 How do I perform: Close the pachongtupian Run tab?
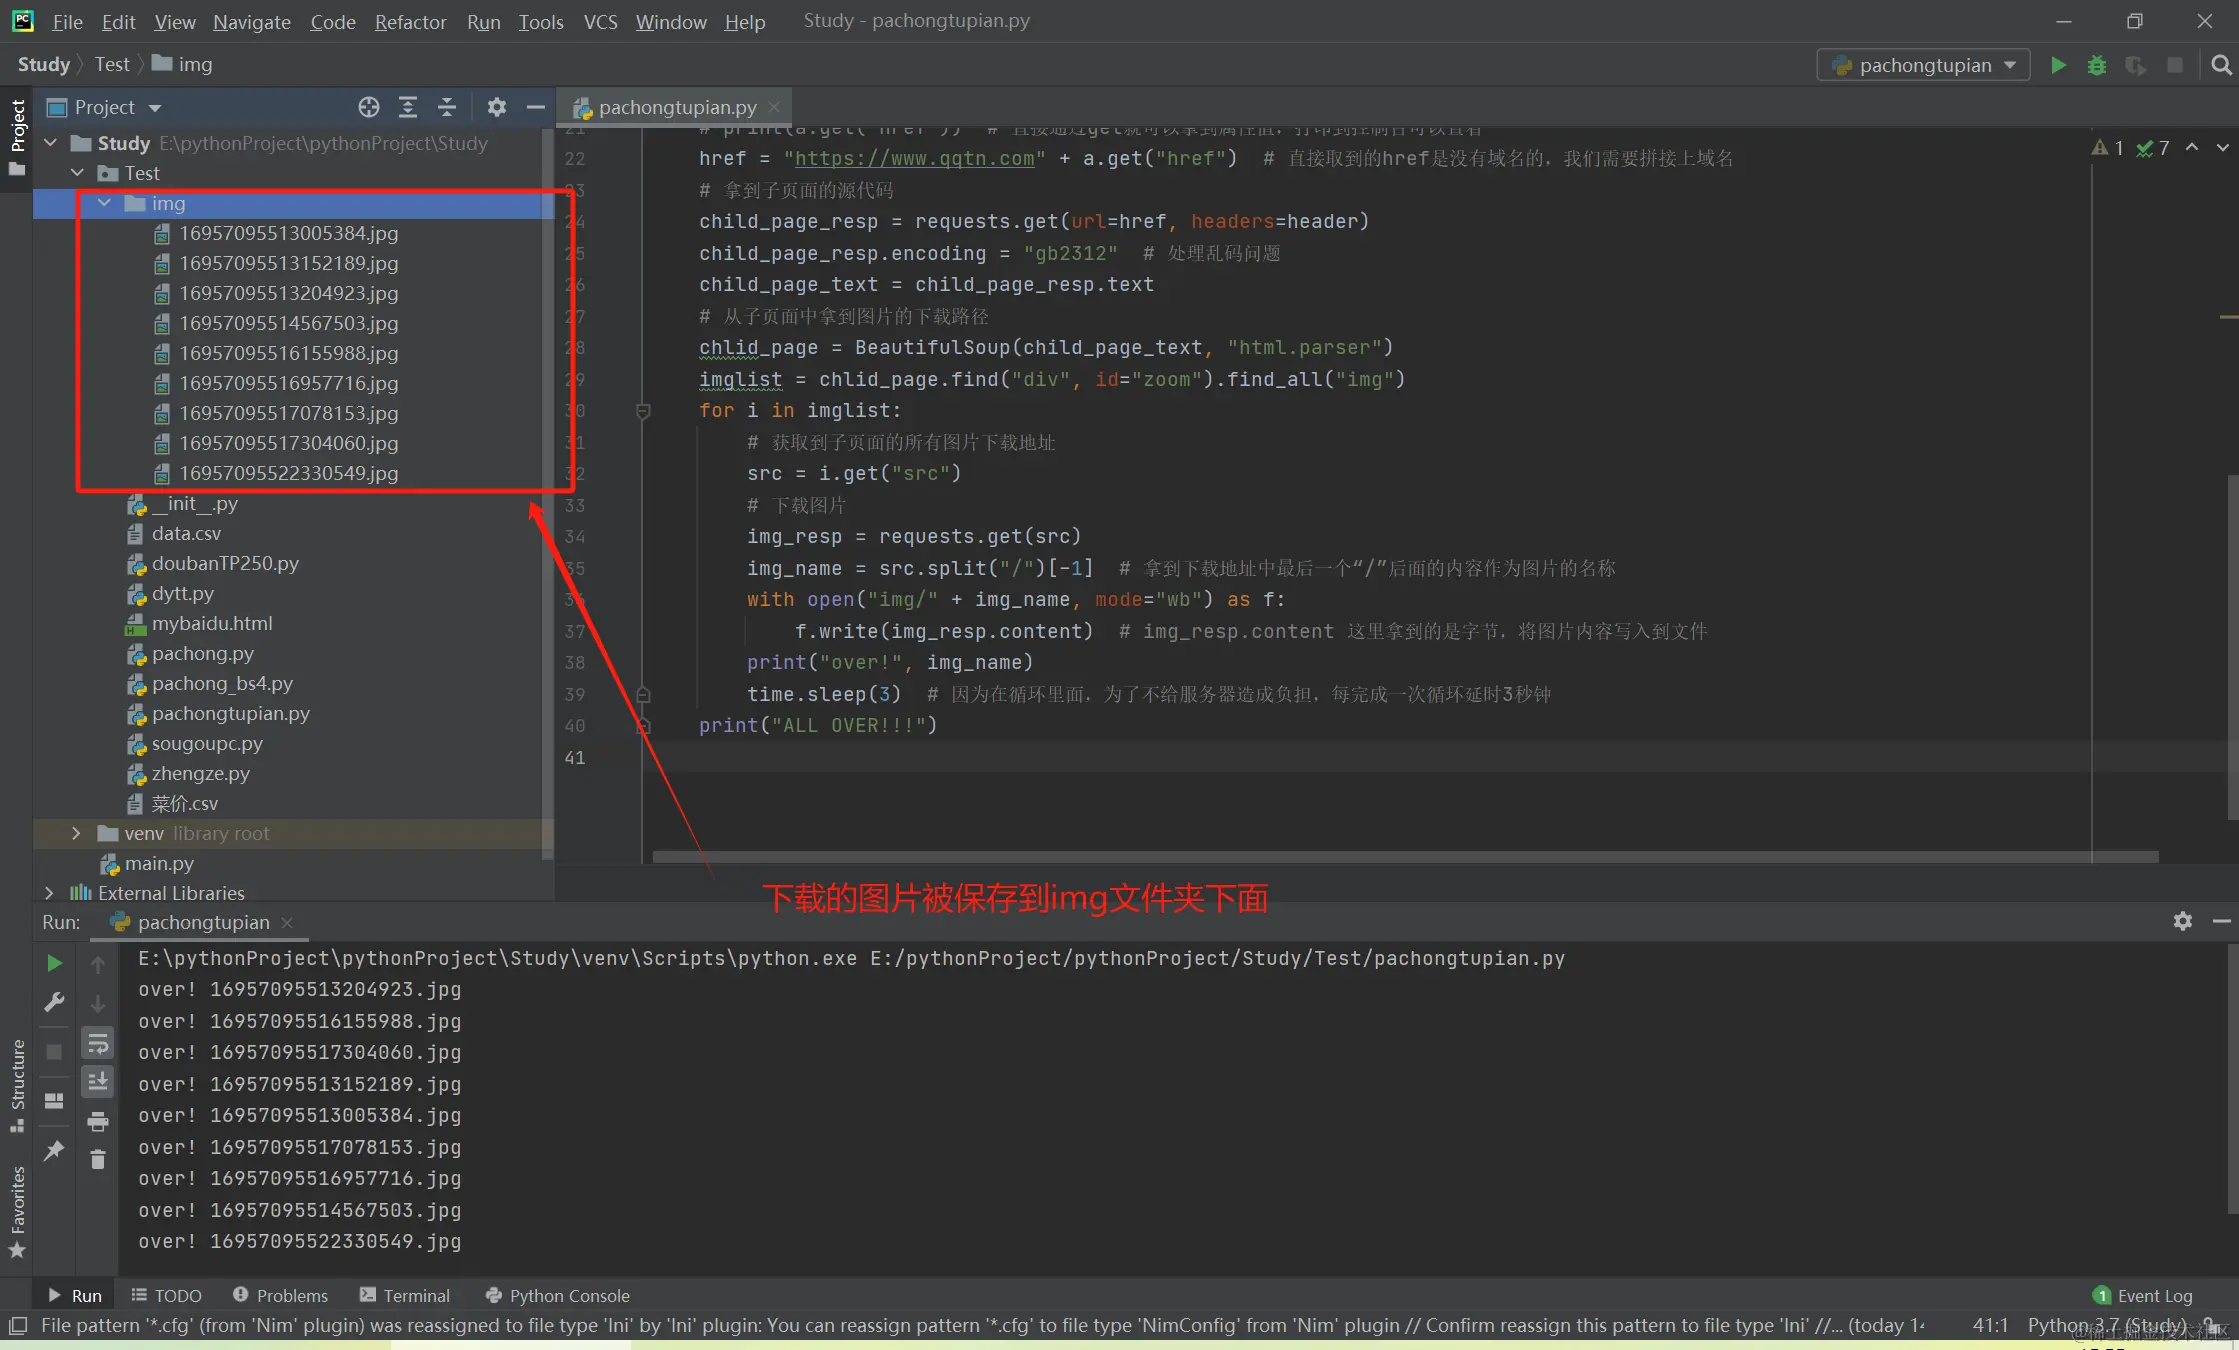pyautogui.click(x=287, y=922)
